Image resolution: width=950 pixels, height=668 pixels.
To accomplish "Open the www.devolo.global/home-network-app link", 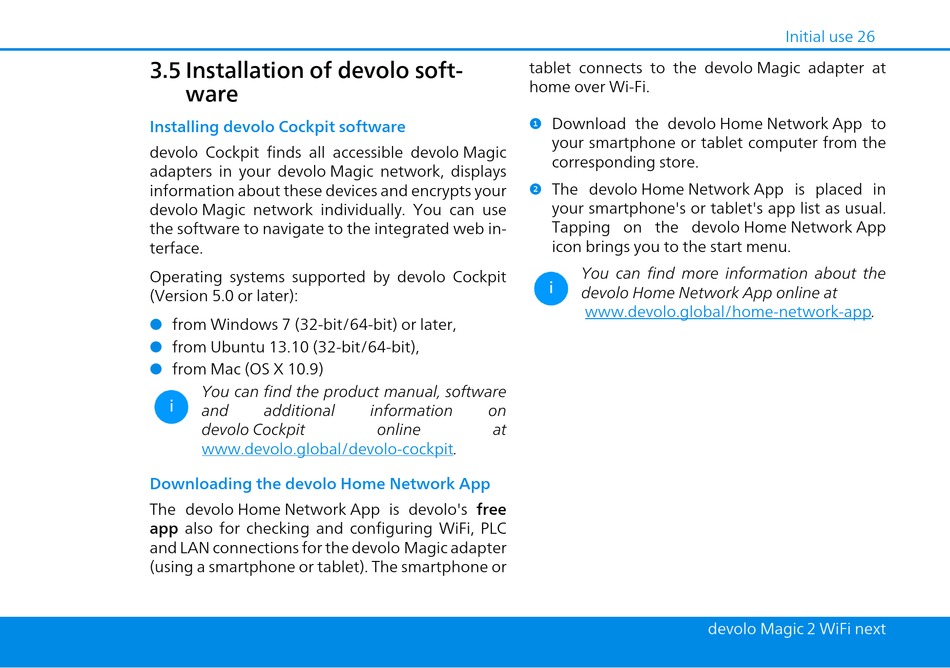I will point(728,312).
